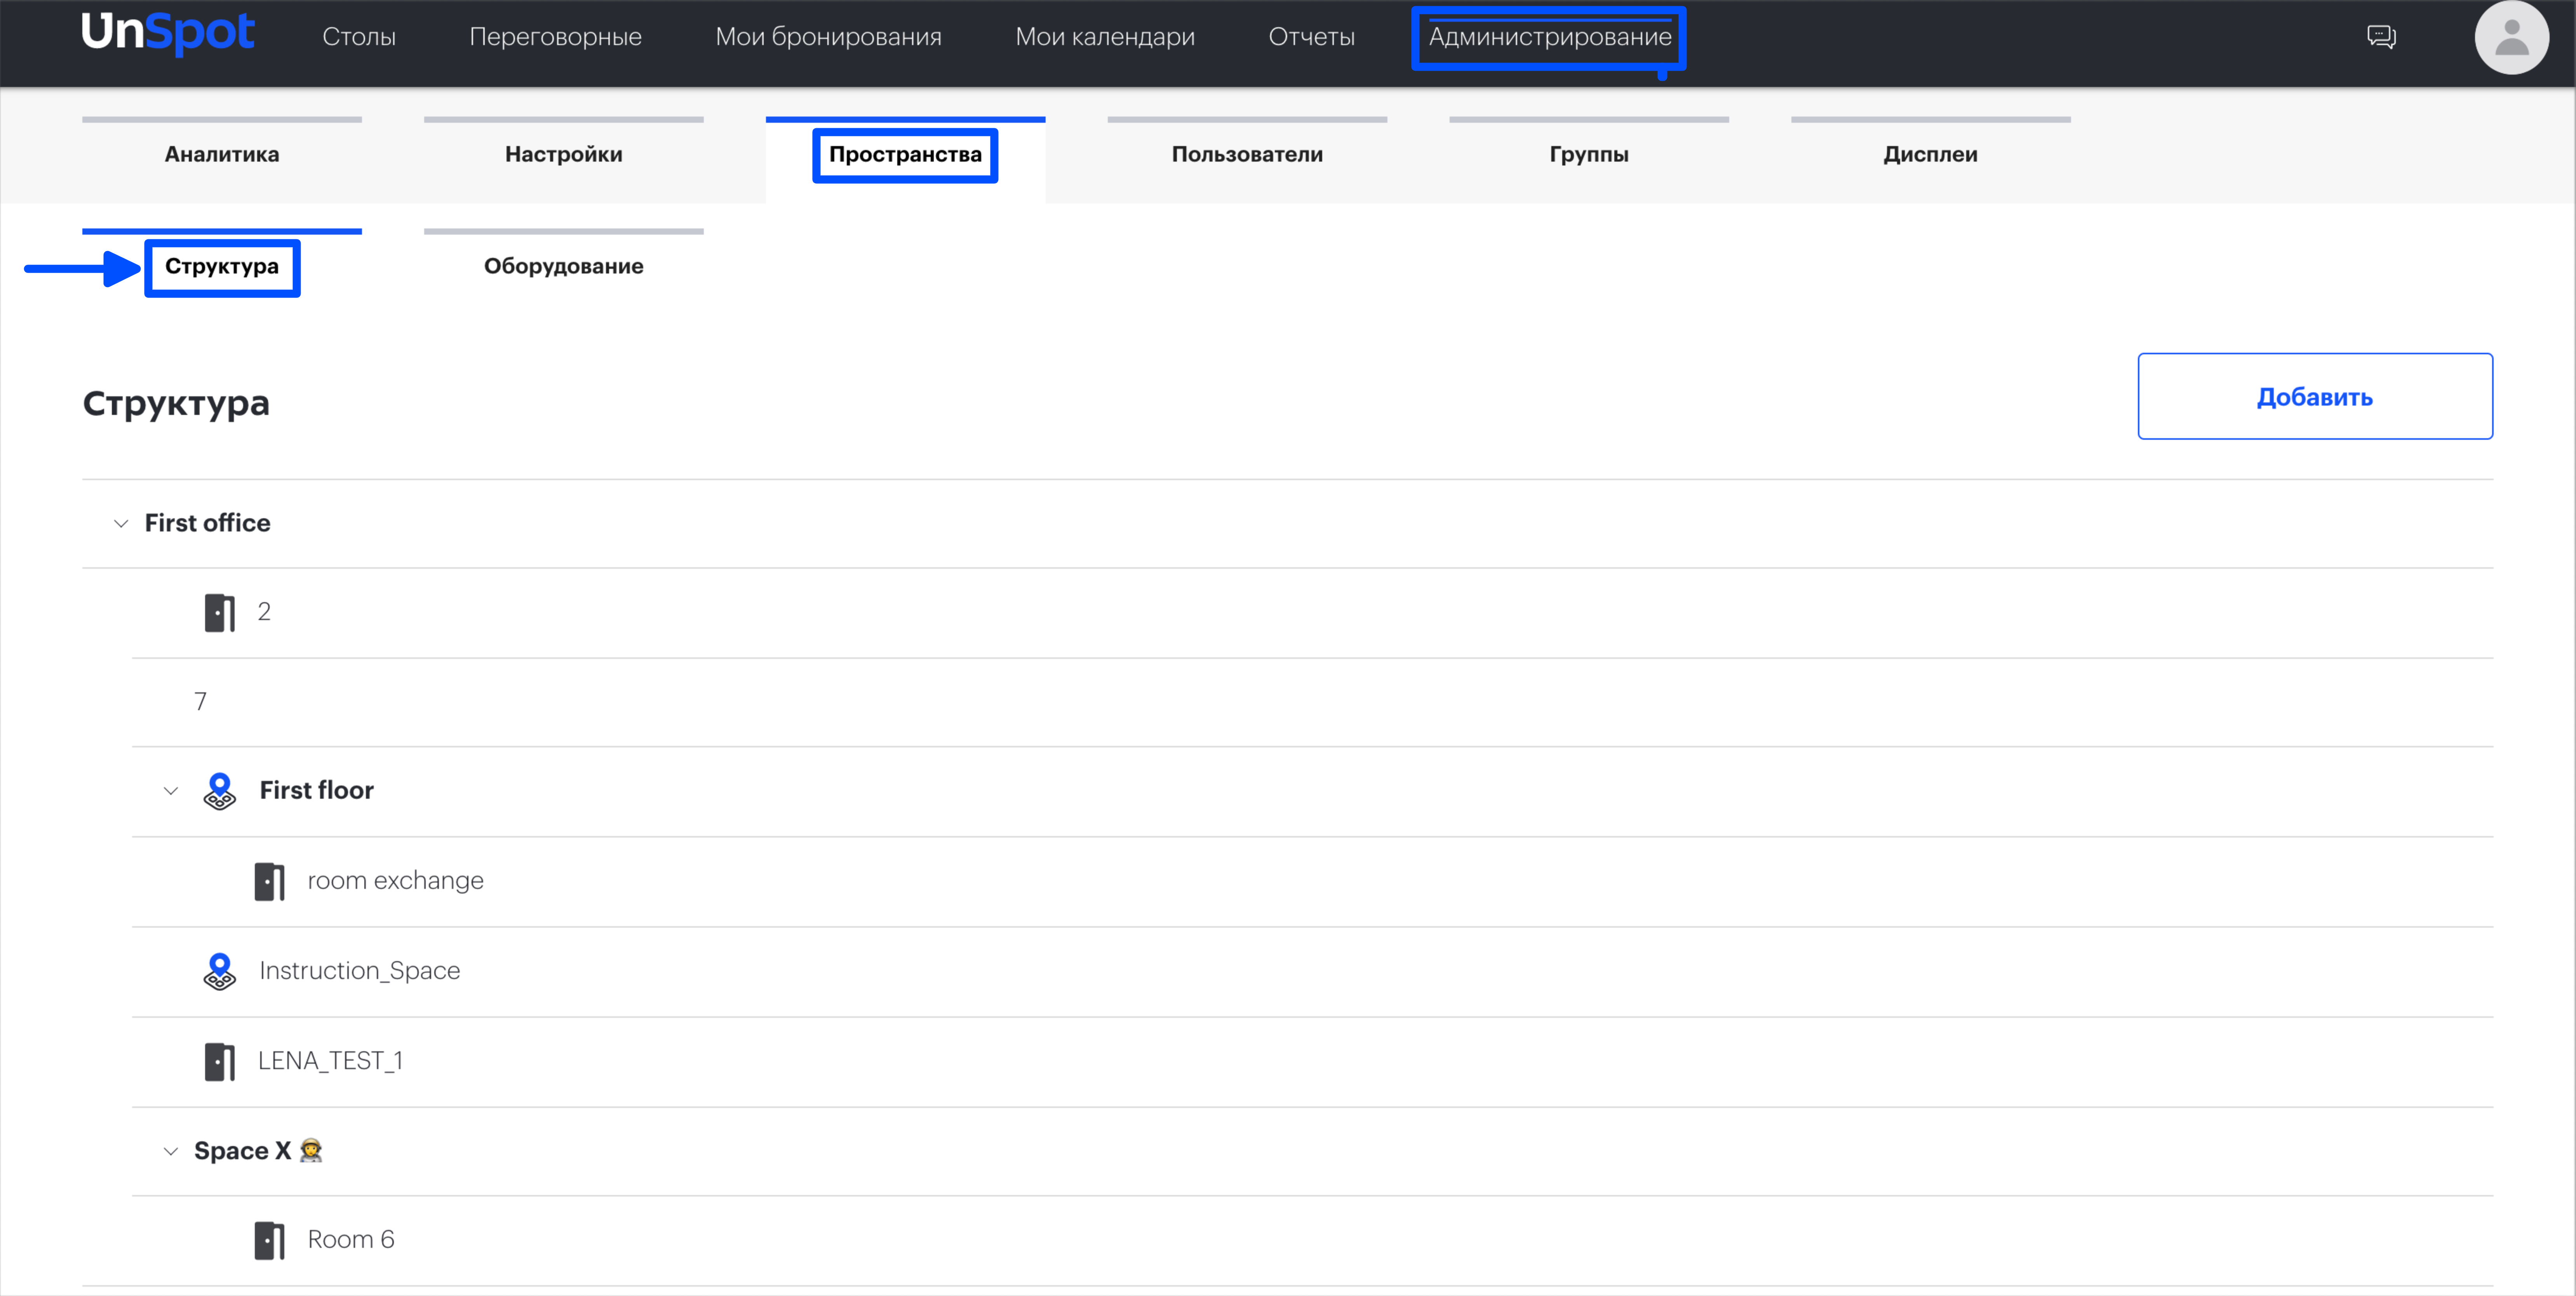Screen dimensions: 2576x1296
Task: Open the user profile avatar
Action: 2511,38
